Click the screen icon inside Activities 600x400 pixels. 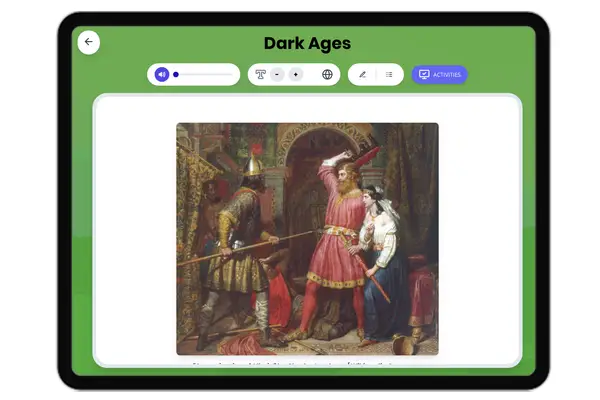424,74
